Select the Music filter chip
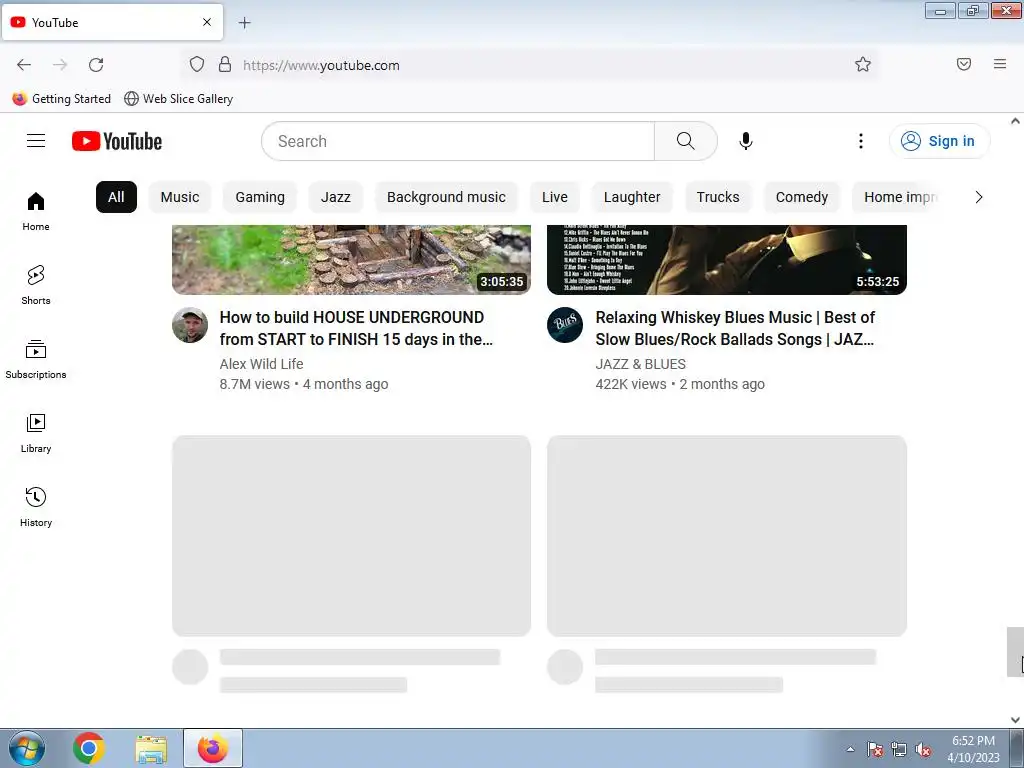This screenshot has width=1024, height=768. (x=180, y=197)
